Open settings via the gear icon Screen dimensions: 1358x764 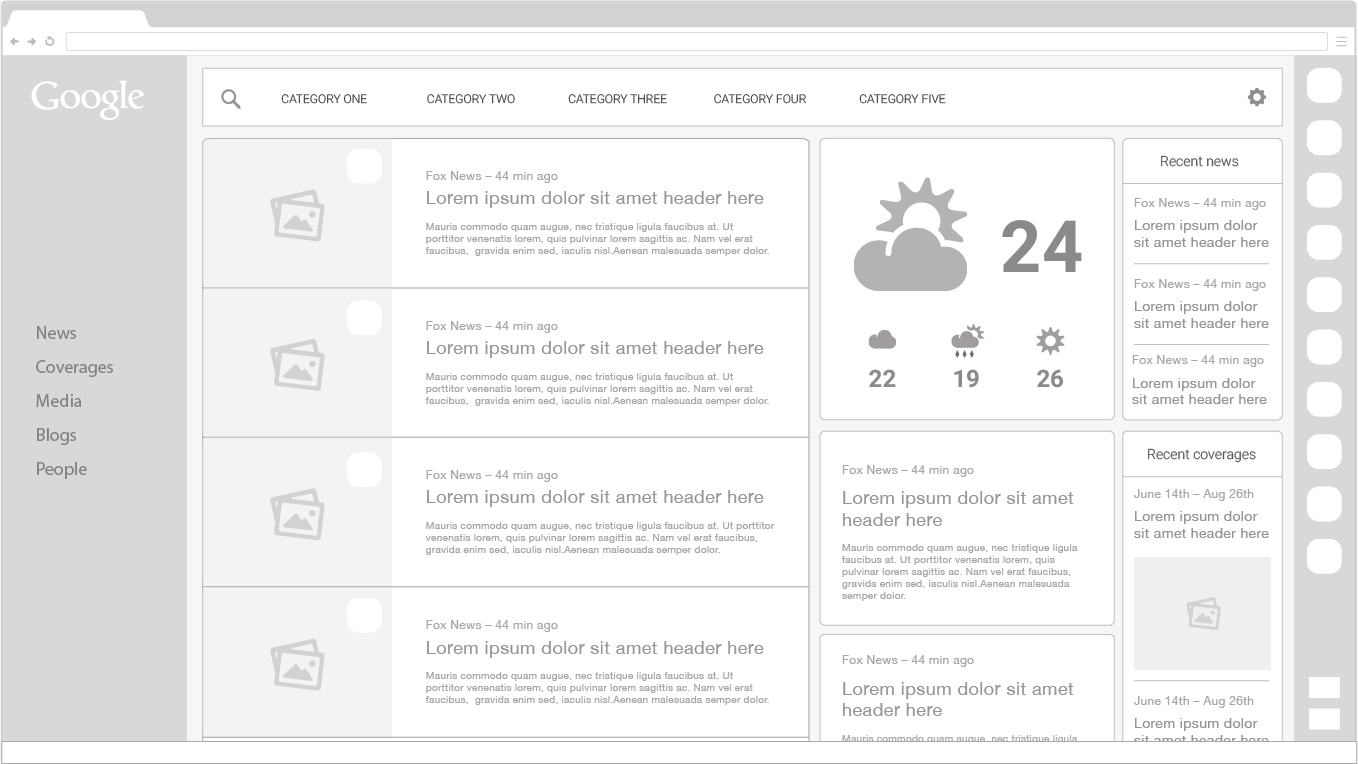[x=1257, y=97]
